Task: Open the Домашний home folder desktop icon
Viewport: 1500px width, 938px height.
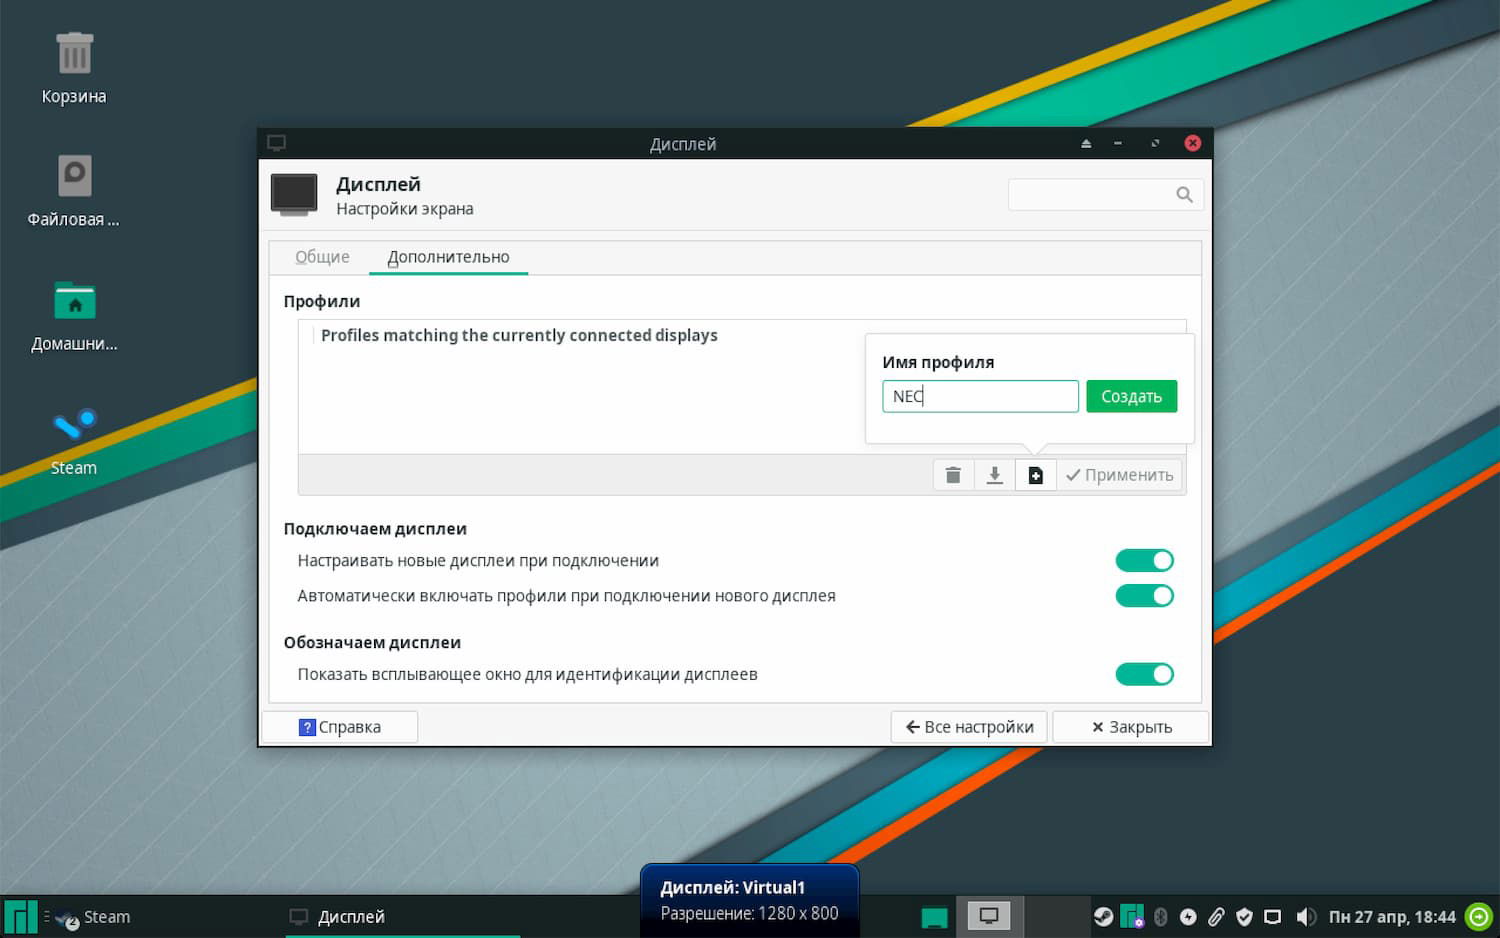Action: coord(74,315)
